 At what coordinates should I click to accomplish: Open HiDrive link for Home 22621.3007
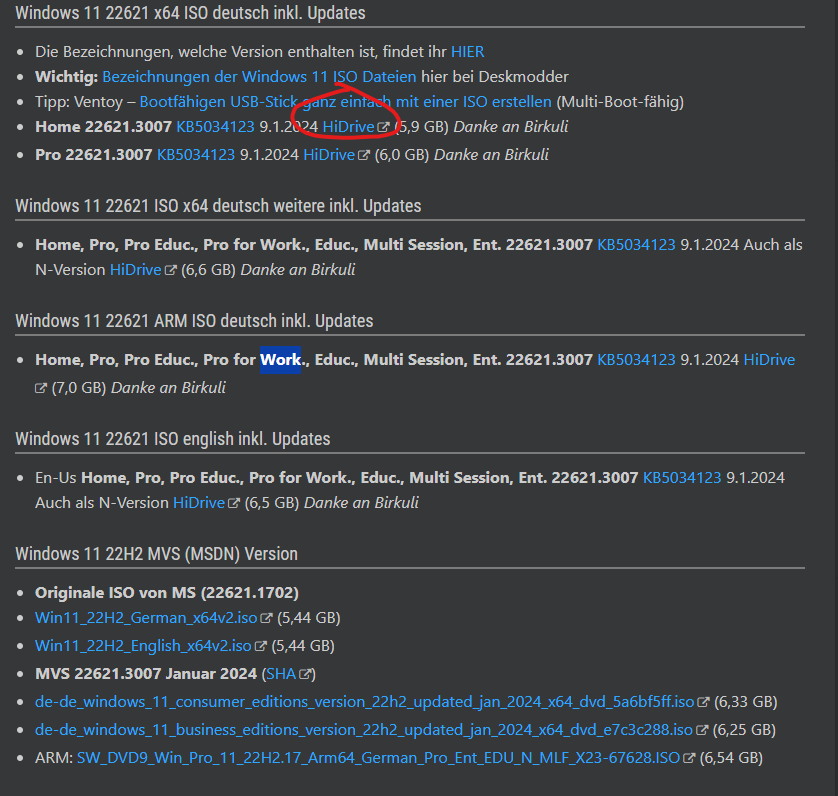348,127
